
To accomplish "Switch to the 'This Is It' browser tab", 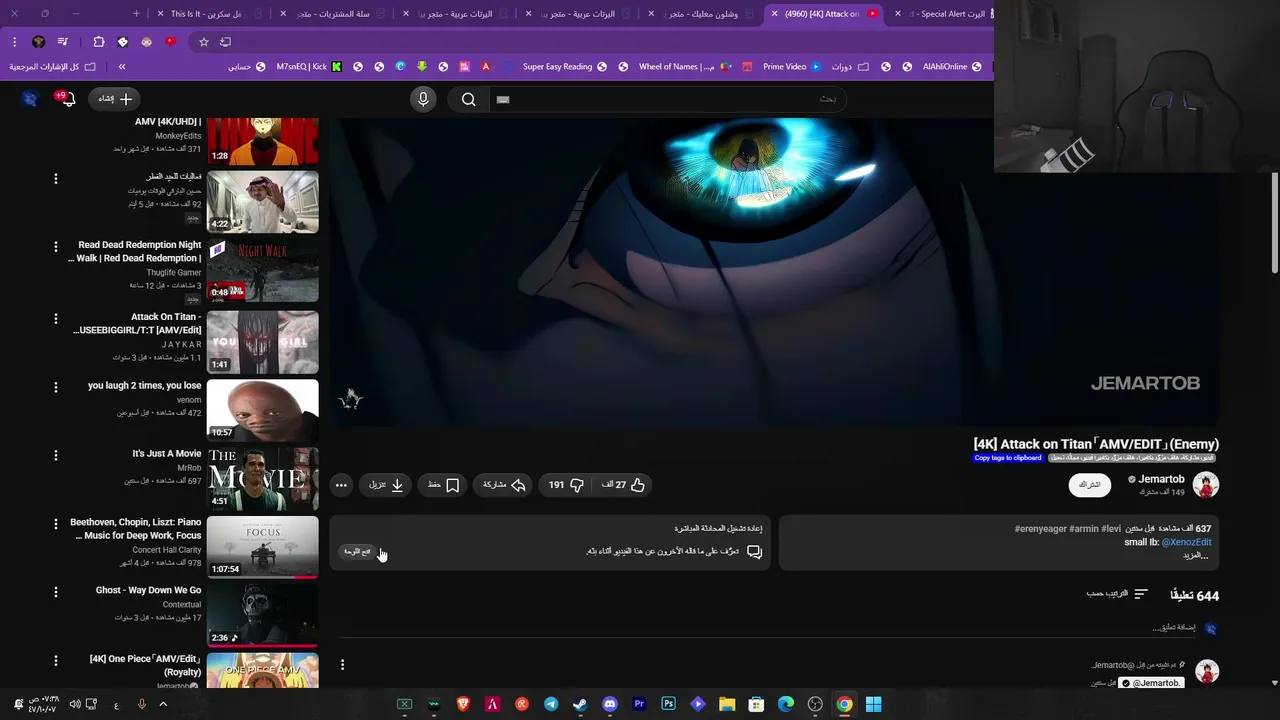I will (210, 14).
